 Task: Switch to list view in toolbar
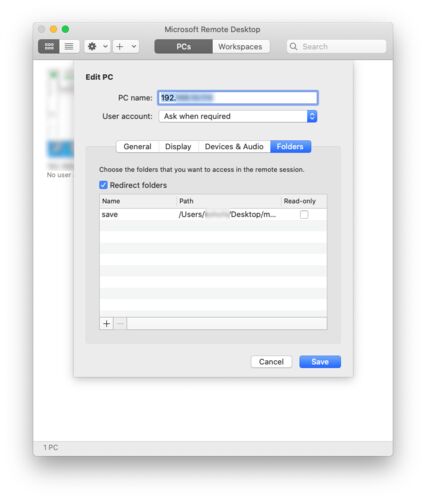(x=69, y=46)
